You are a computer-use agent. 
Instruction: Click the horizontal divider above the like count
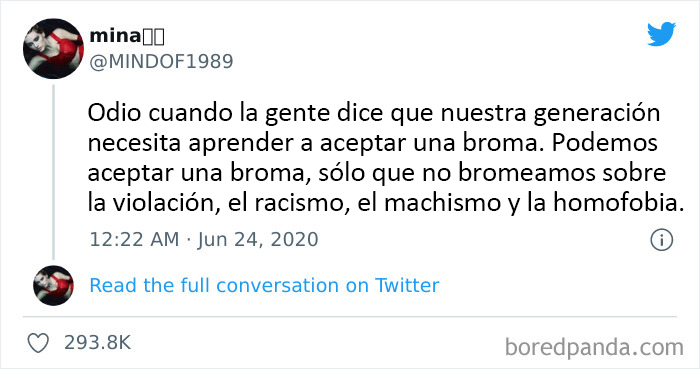tap(350, 317)
